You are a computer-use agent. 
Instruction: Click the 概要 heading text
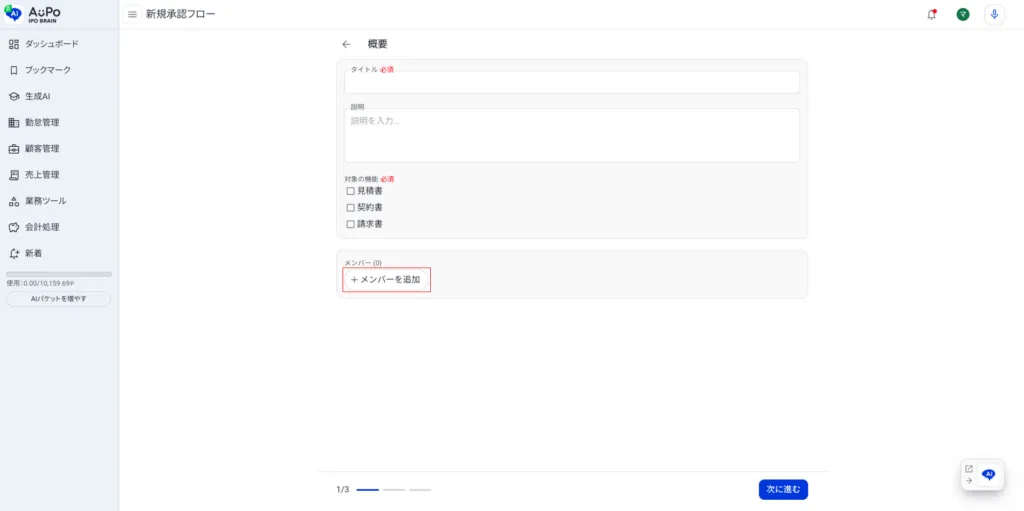pos(377,44)
